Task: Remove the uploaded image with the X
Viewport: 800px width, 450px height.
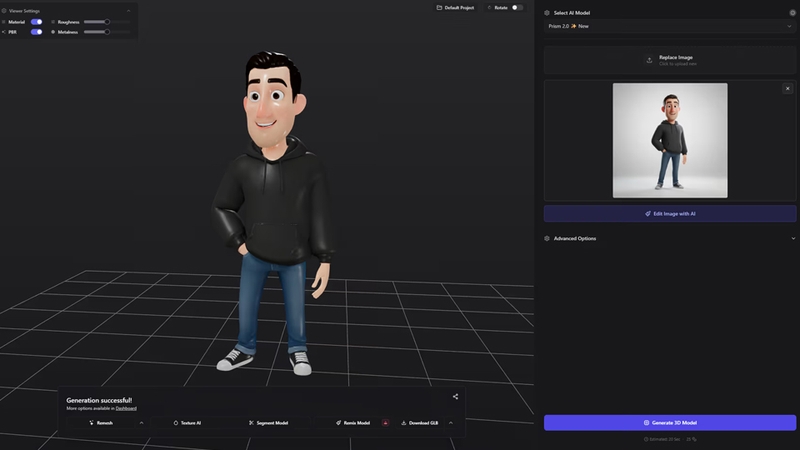Action: 788,89
